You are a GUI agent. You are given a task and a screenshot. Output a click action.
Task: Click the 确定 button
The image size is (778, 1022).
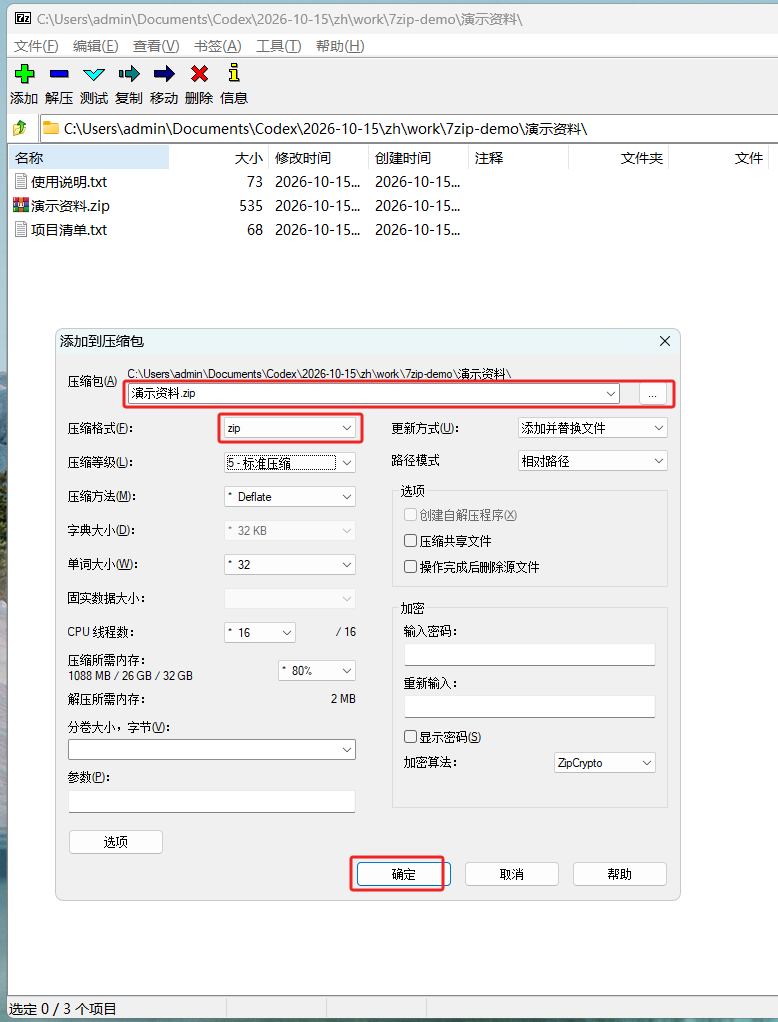tap(403, 874)
